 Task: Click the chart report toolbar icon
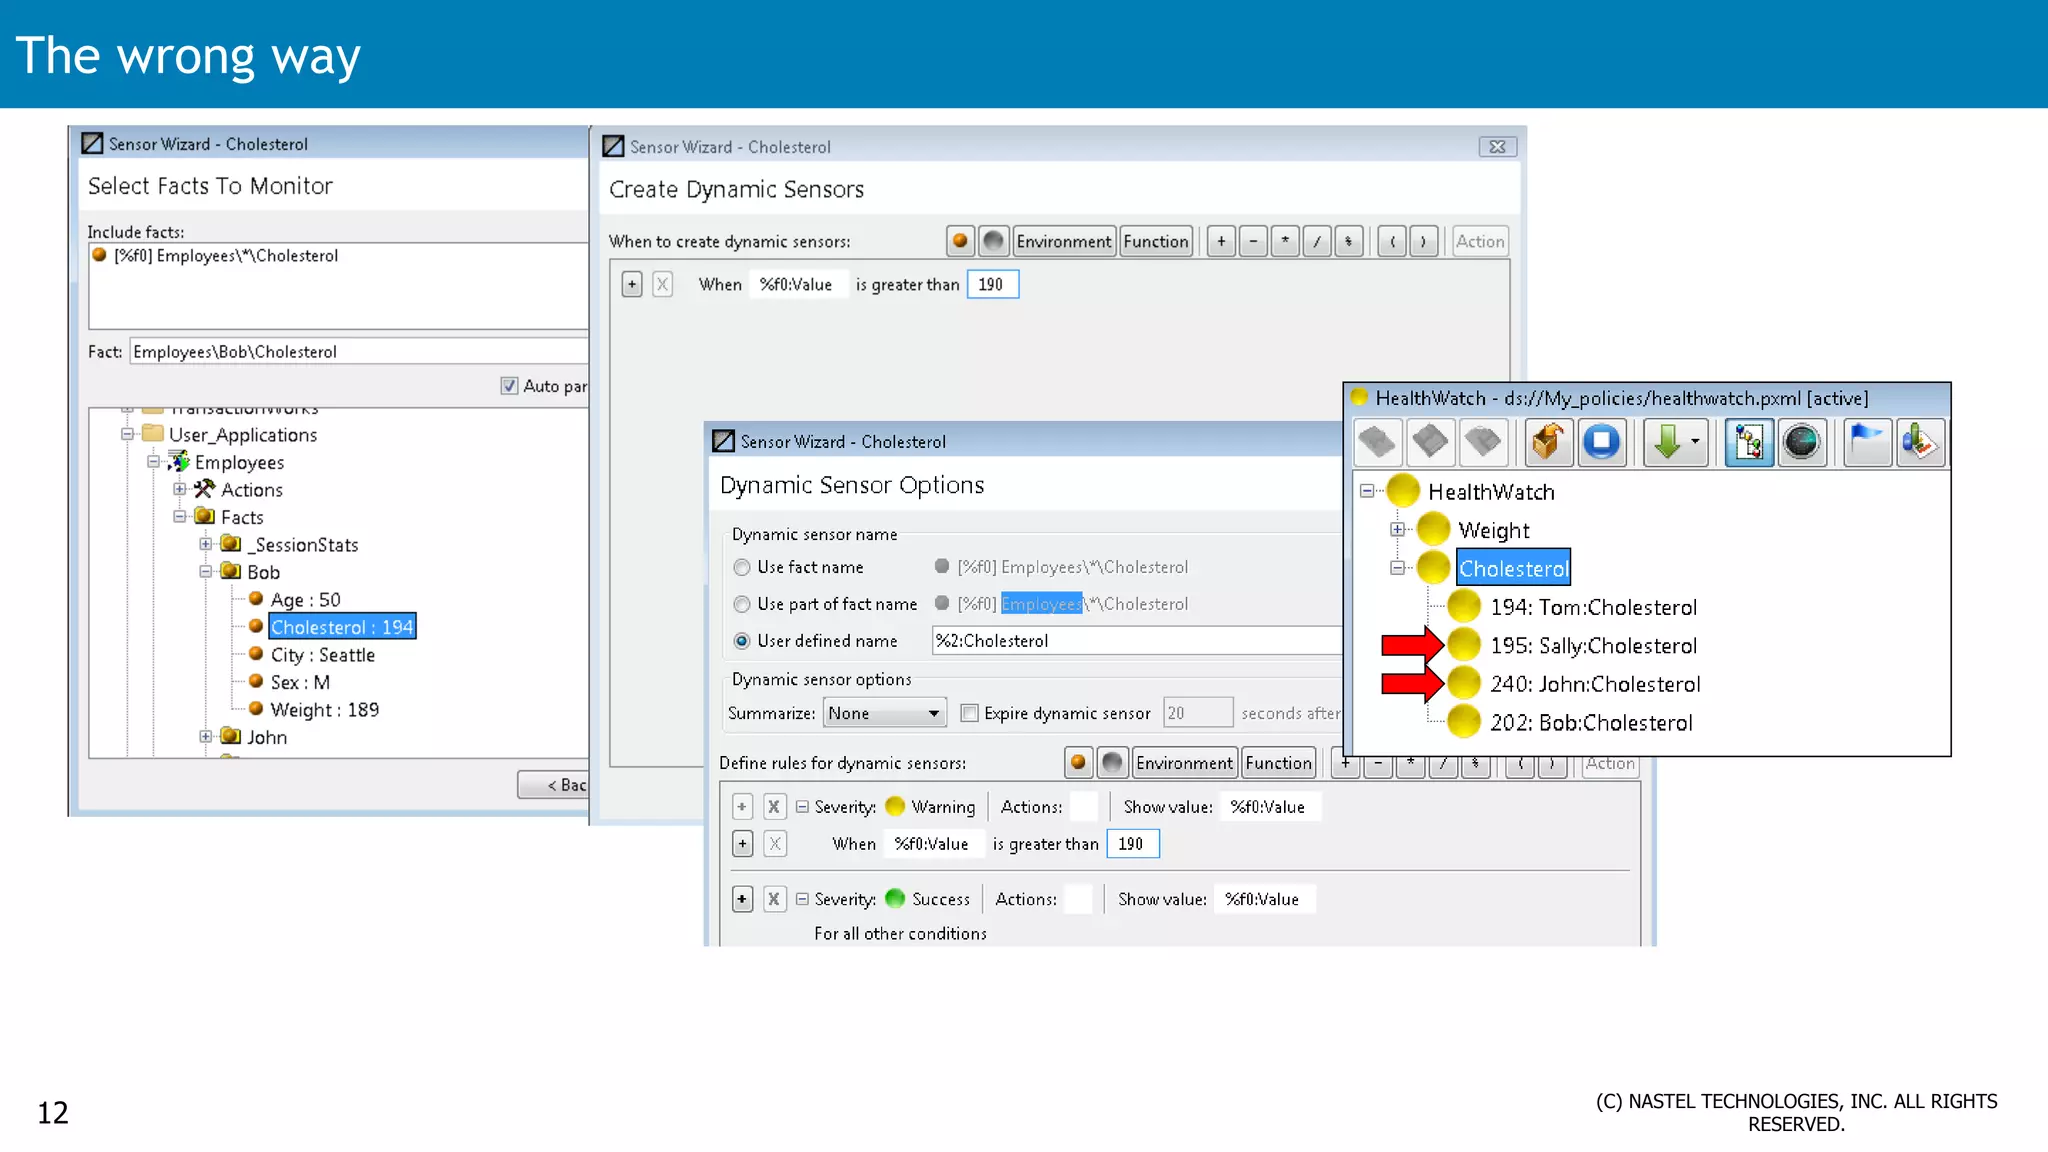point(1919,442)
